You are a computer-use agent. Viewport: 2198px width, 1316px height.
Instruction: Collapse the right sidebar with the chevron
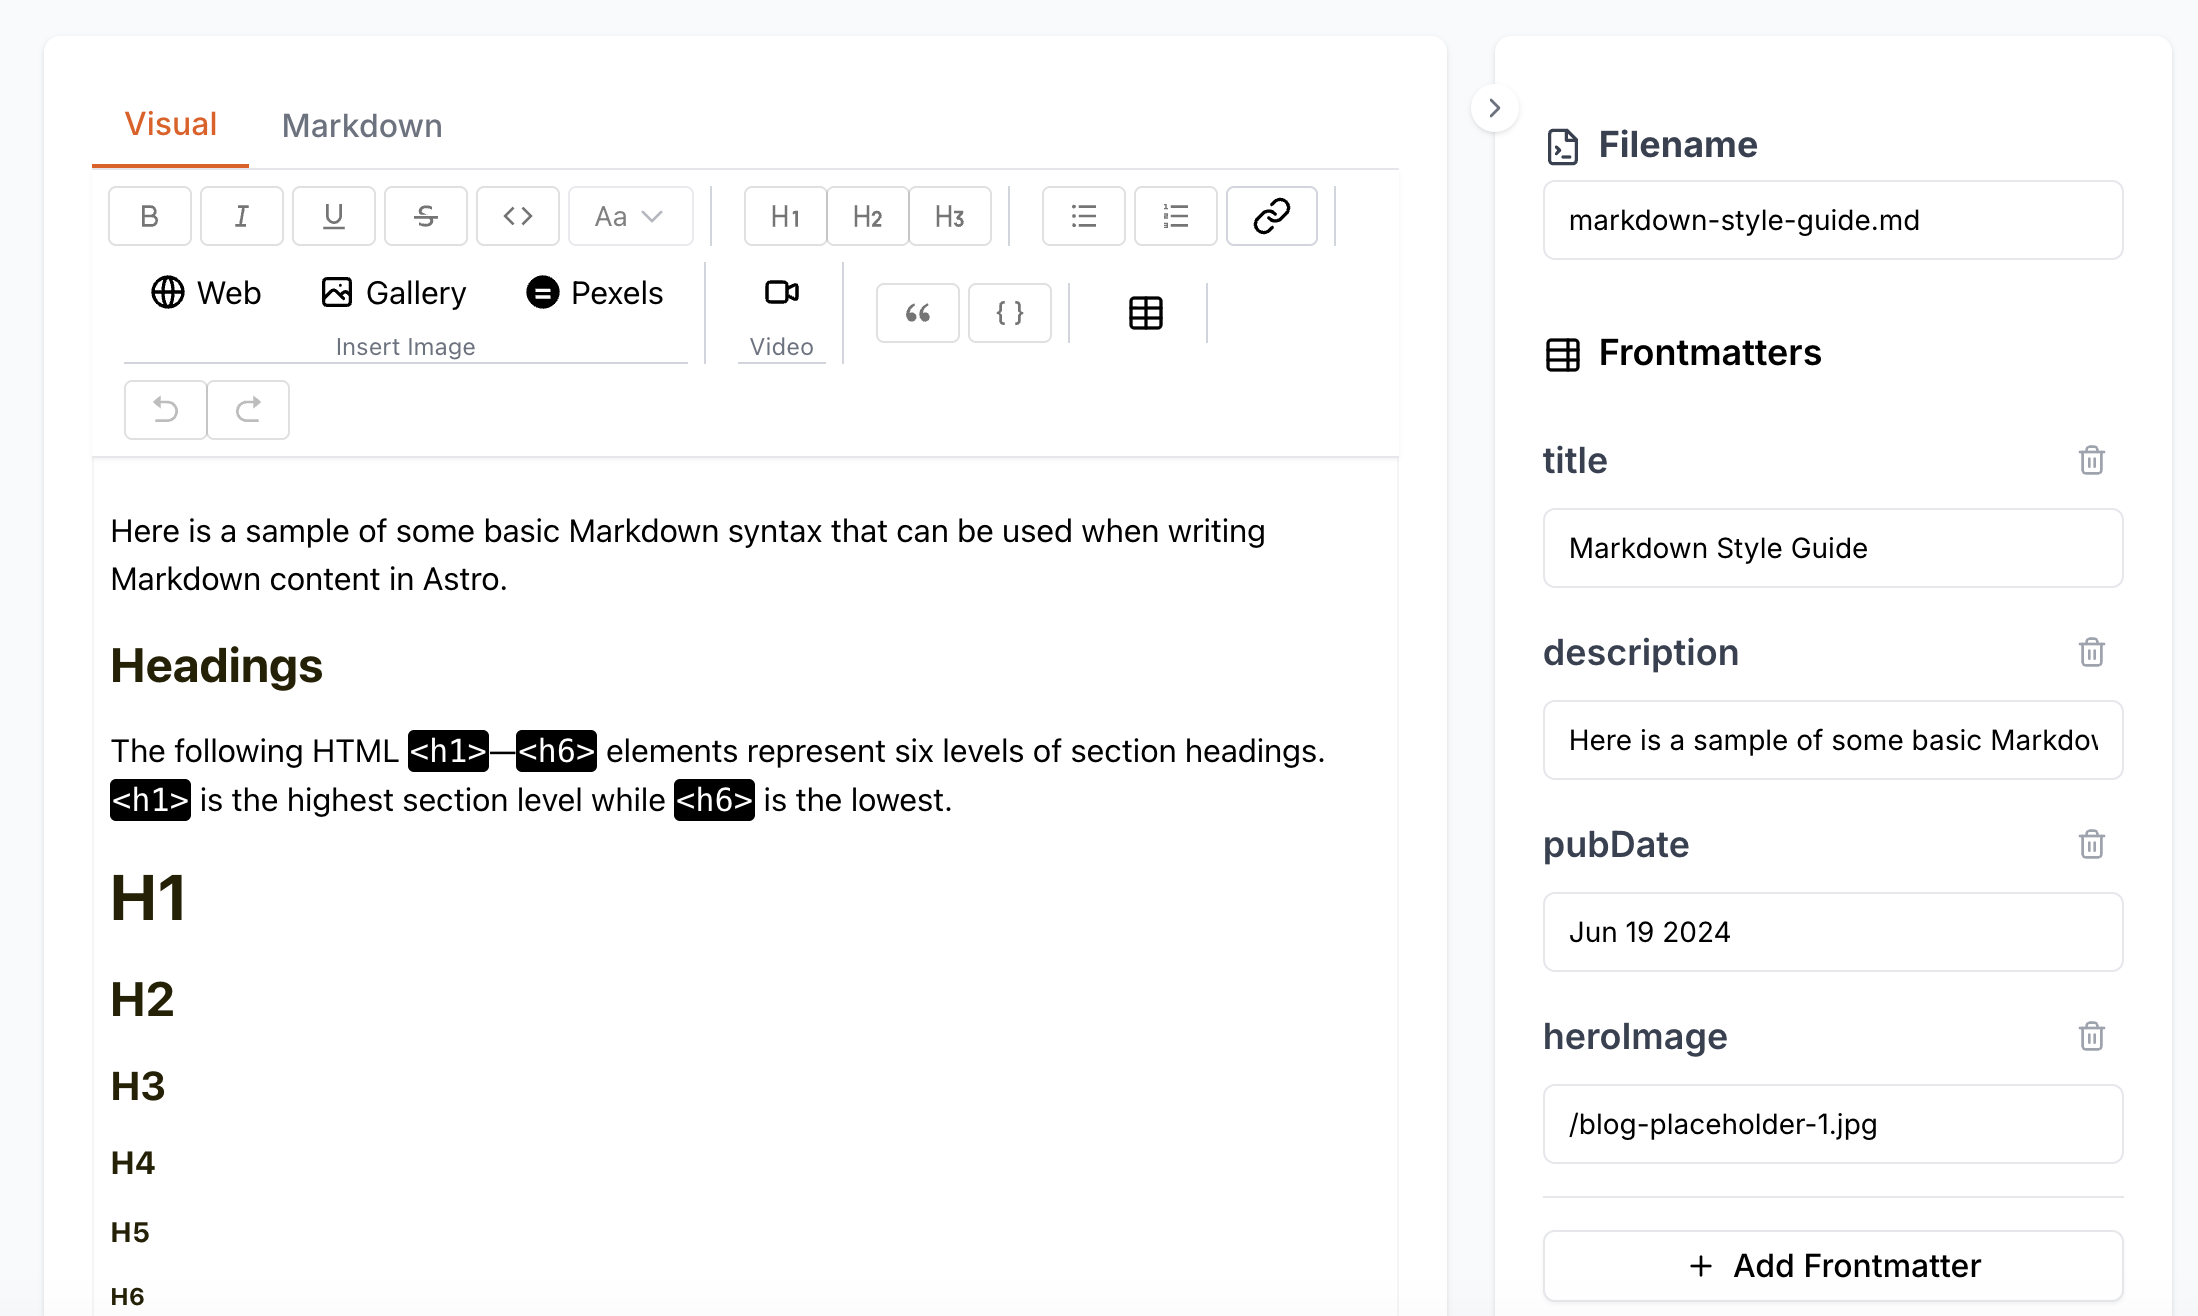(x=1495, y=108)
